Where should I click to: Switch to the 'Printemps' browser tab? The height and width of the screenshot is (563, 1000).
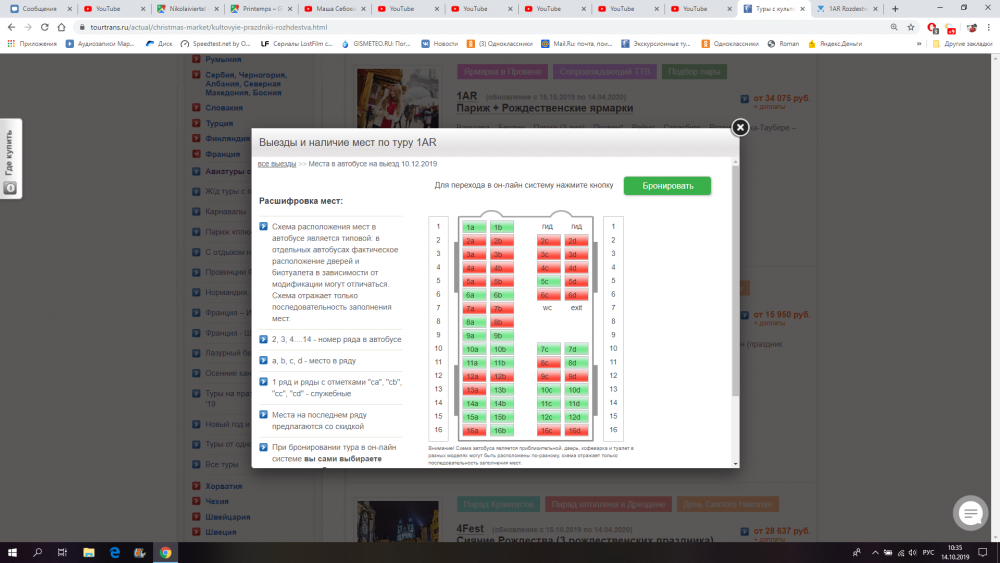point(261,9)
